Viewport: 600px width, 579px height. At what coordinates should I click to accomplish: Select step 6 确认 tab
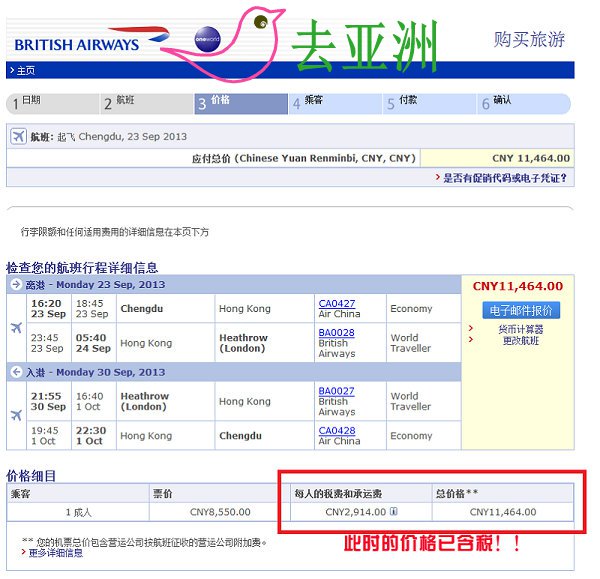click(x=524, y=104)
